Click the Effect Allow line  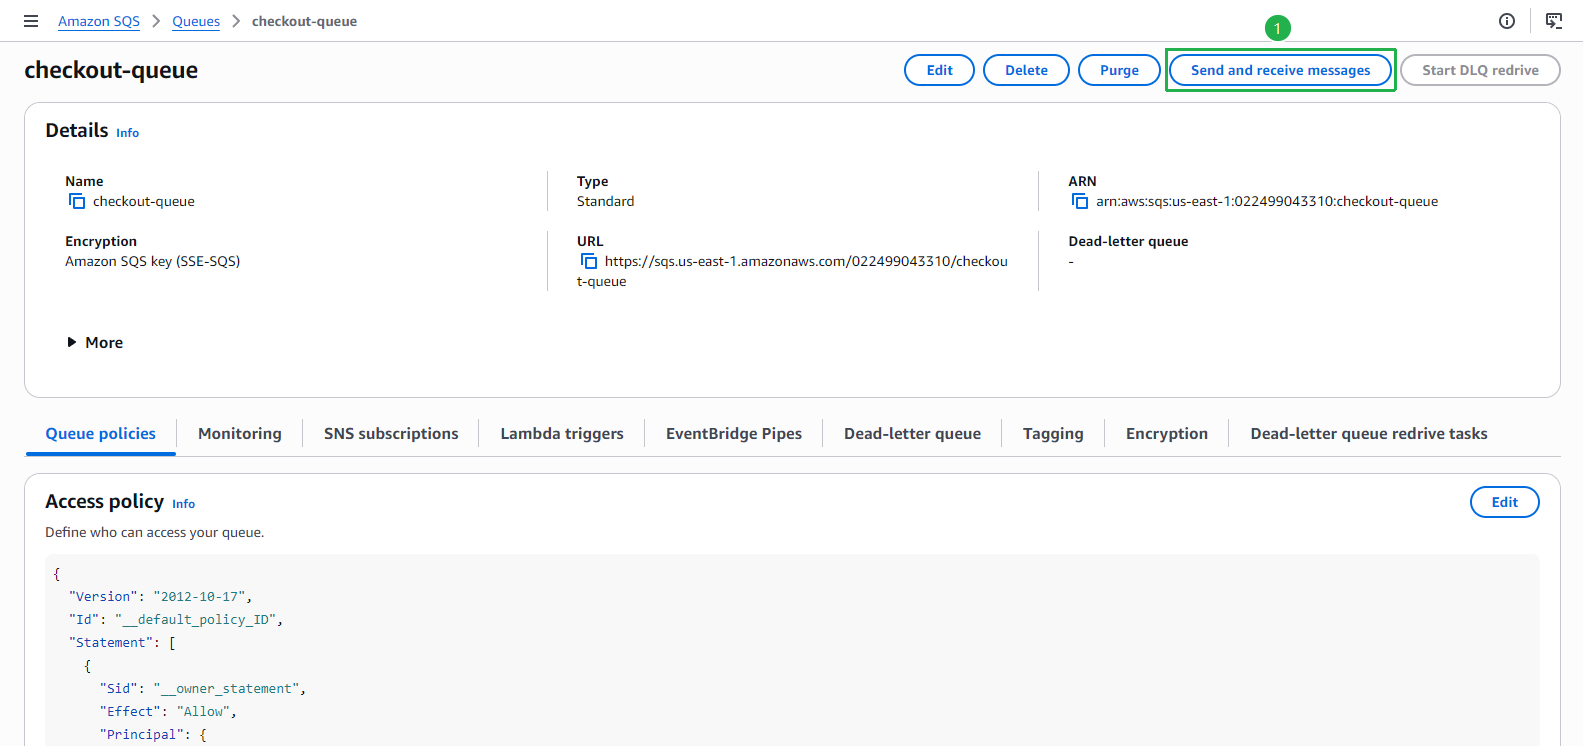[168, 712]
